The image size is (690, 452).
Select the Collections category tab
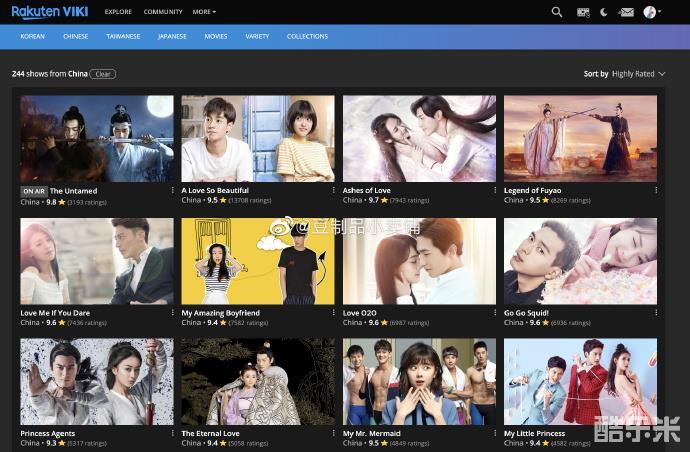[307, 37]
